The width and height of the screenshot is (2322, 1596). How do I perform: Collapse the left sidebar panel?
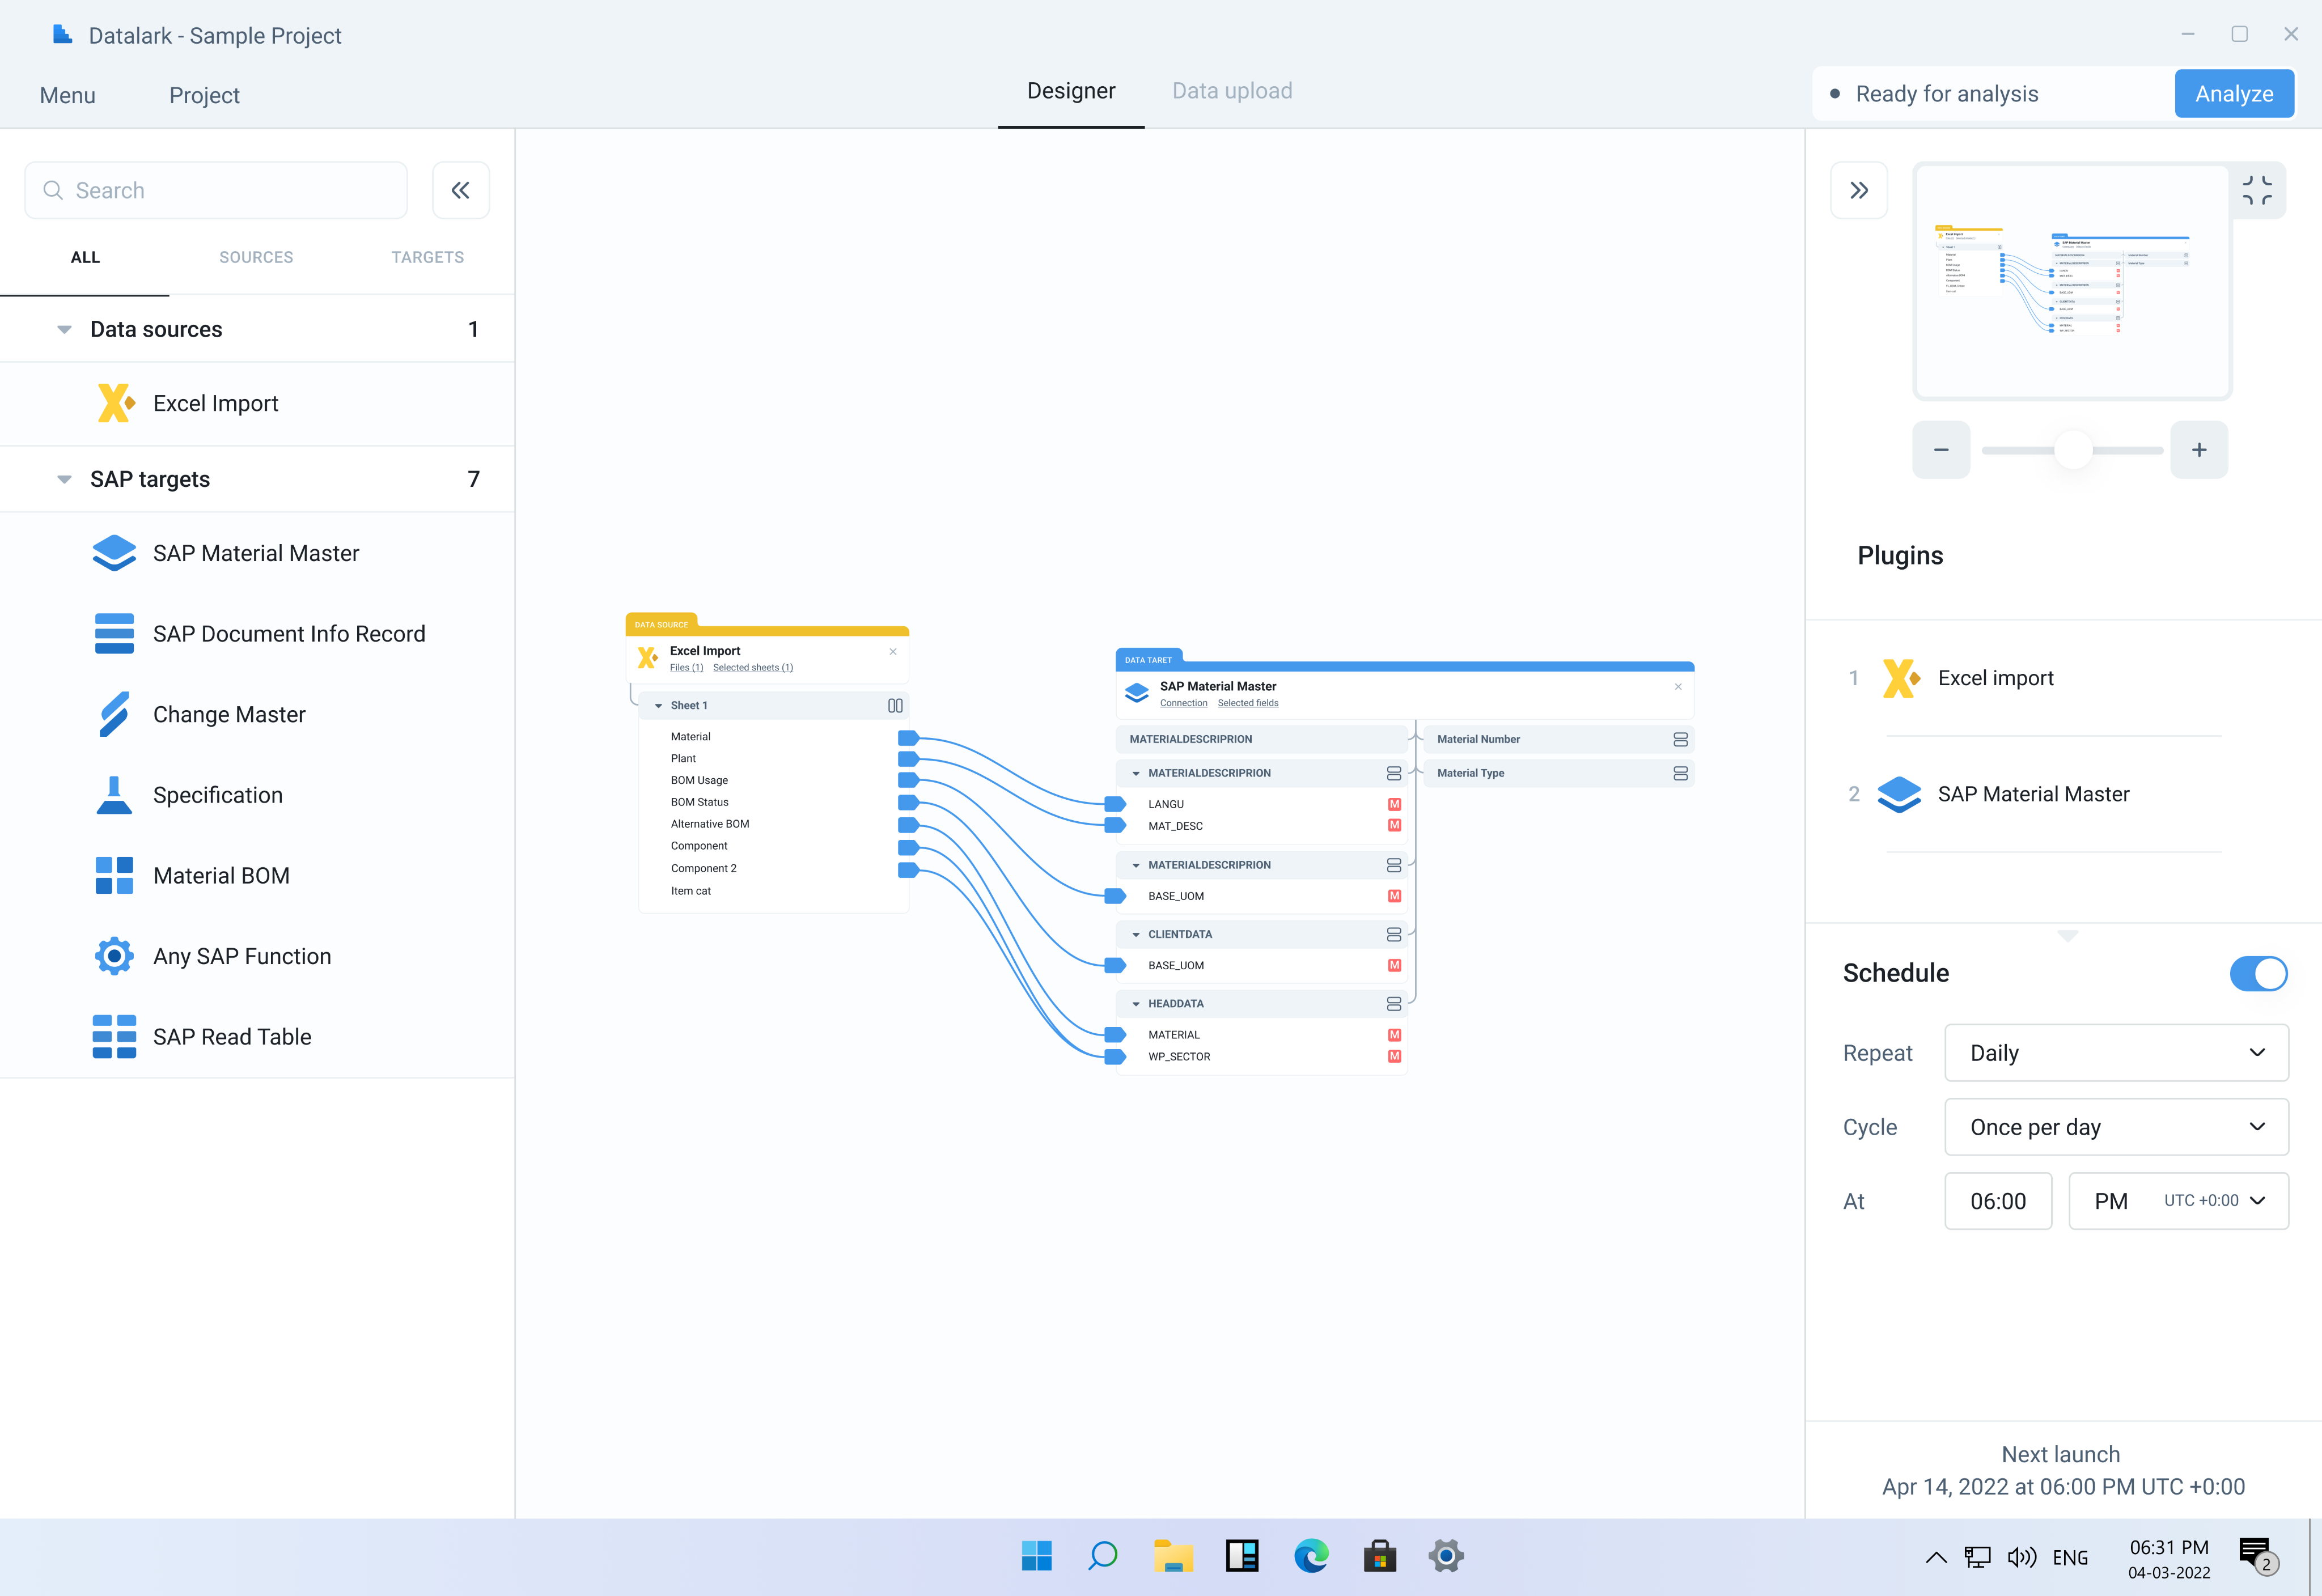pos(460,190)
